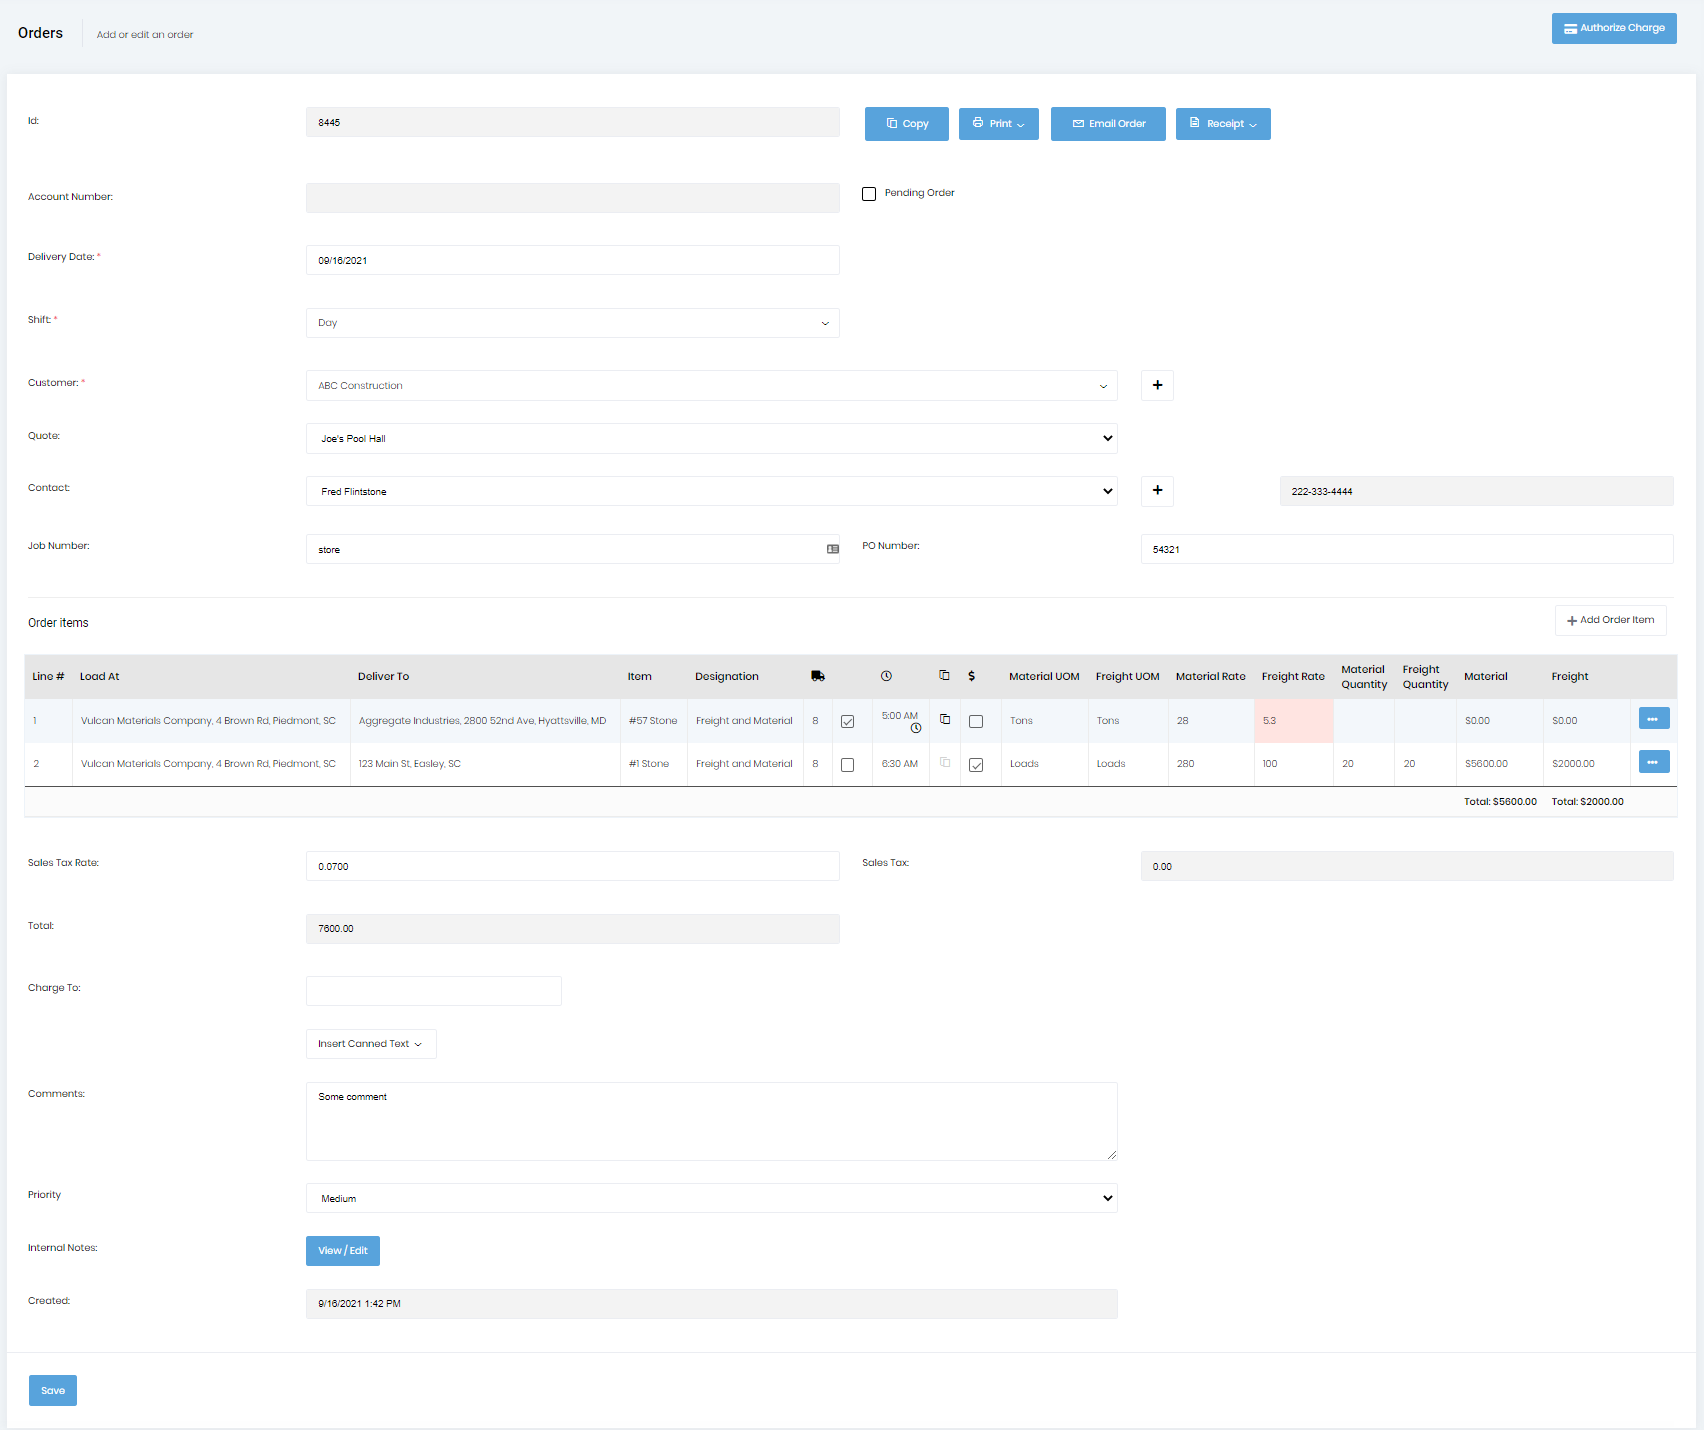Open the actions menu on order line 1

1653,718
